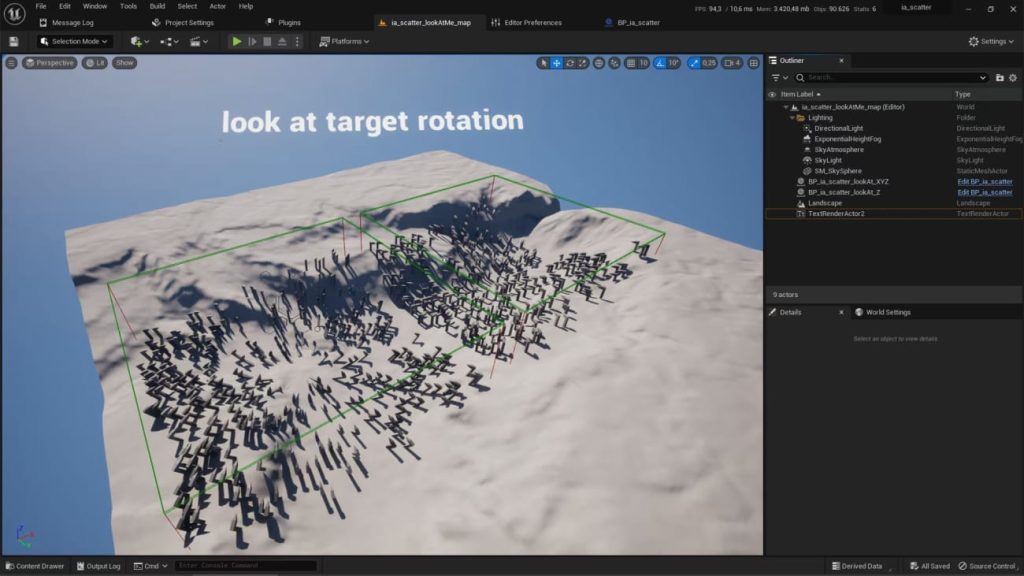Viewport: 1024px width, 576px height.
Task: Open the Content Drawer
Action: coord(34,566)
